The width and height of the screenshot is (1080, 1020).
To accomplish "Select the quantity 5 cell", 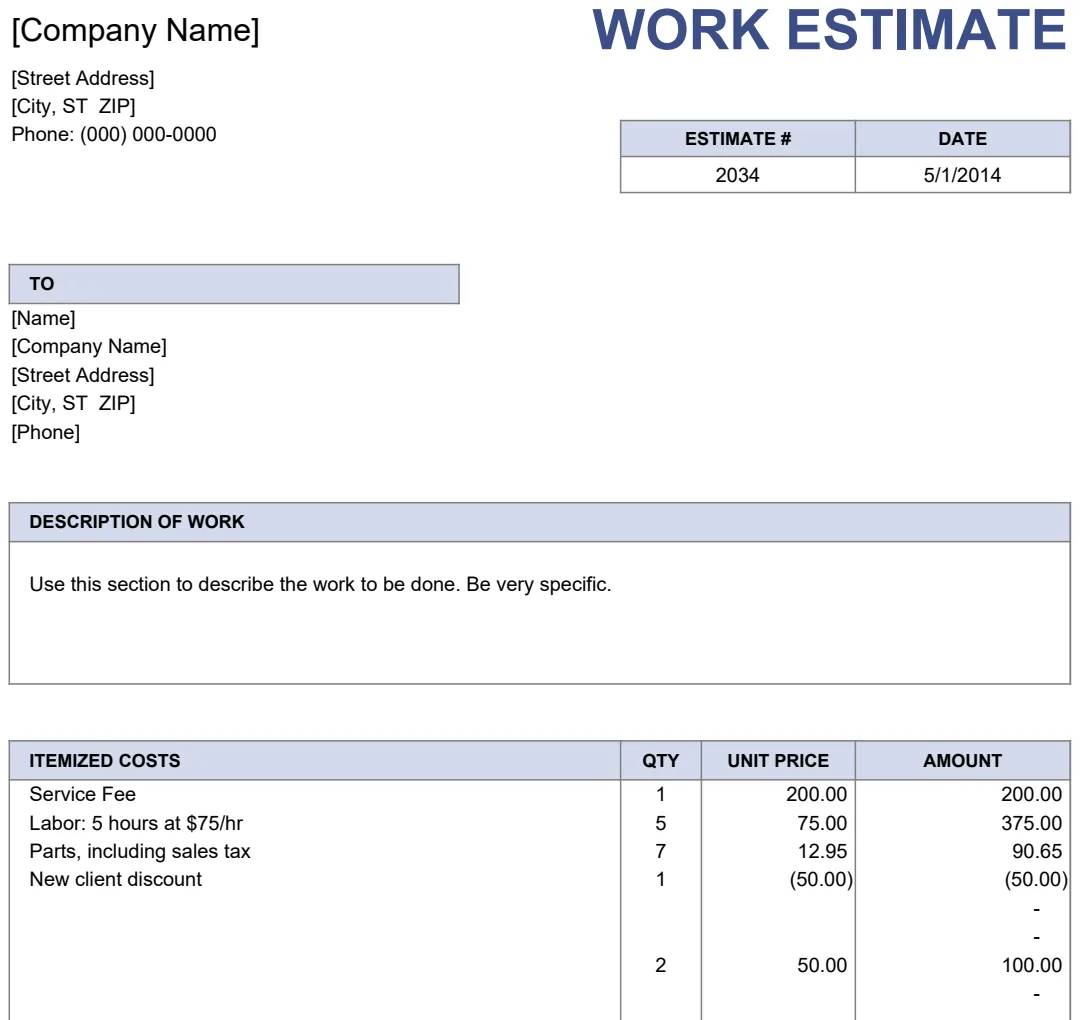I will pyautogui.click(x=661, y=823).
